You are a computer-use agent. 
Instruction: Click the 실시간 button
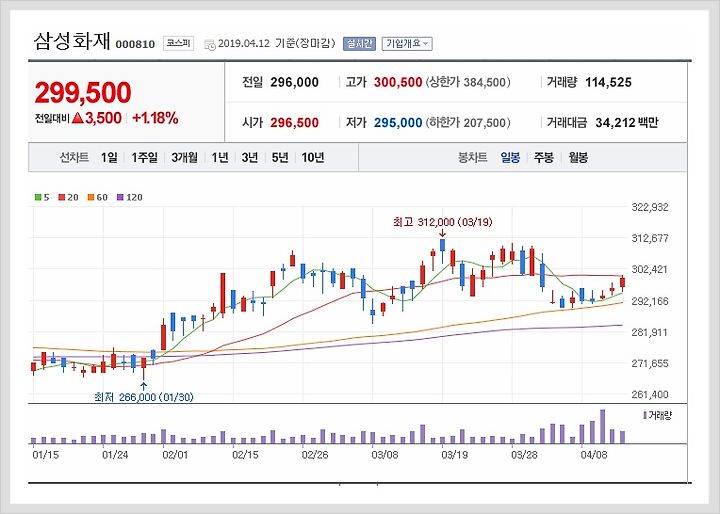(x=360, y=44)
